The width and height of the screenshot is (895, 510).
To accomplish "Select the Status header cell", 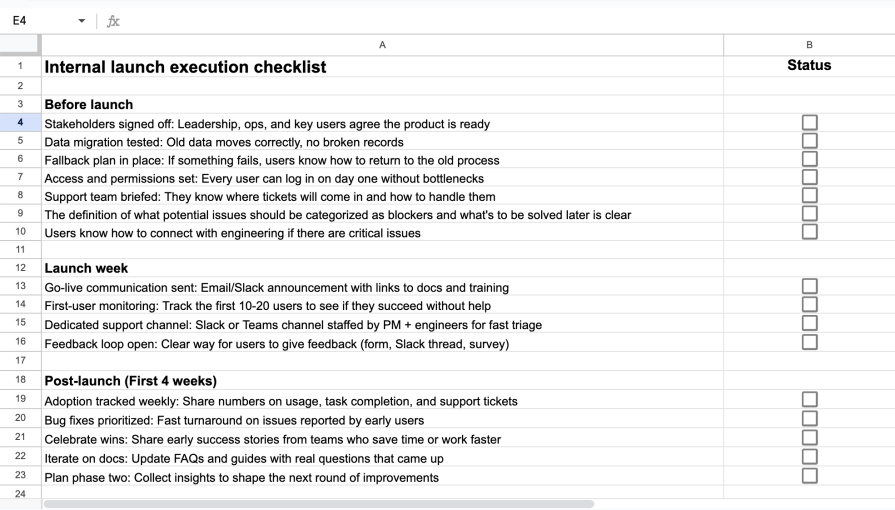I will 809,66.
